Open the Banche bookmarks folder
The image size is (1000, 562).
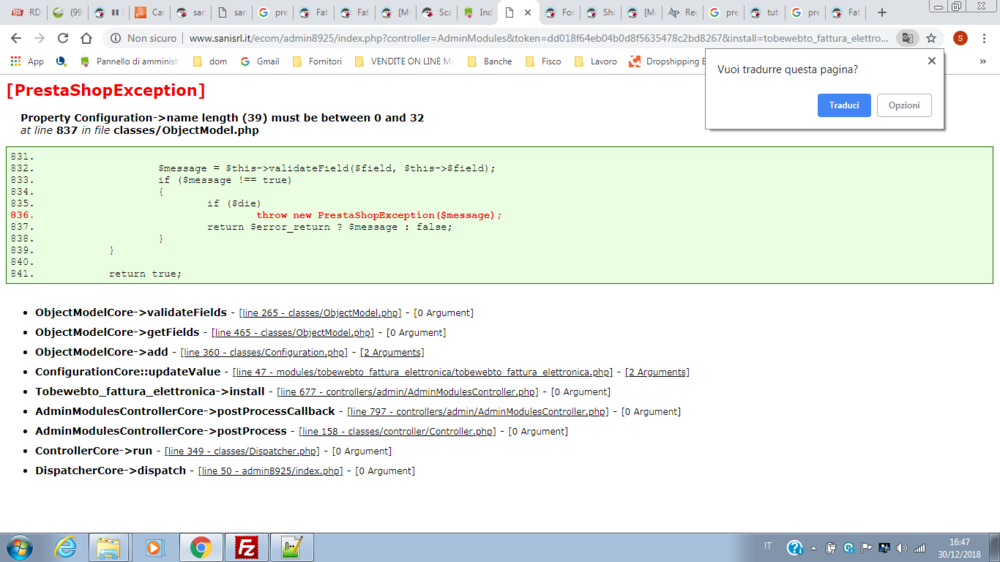(490, 61)
